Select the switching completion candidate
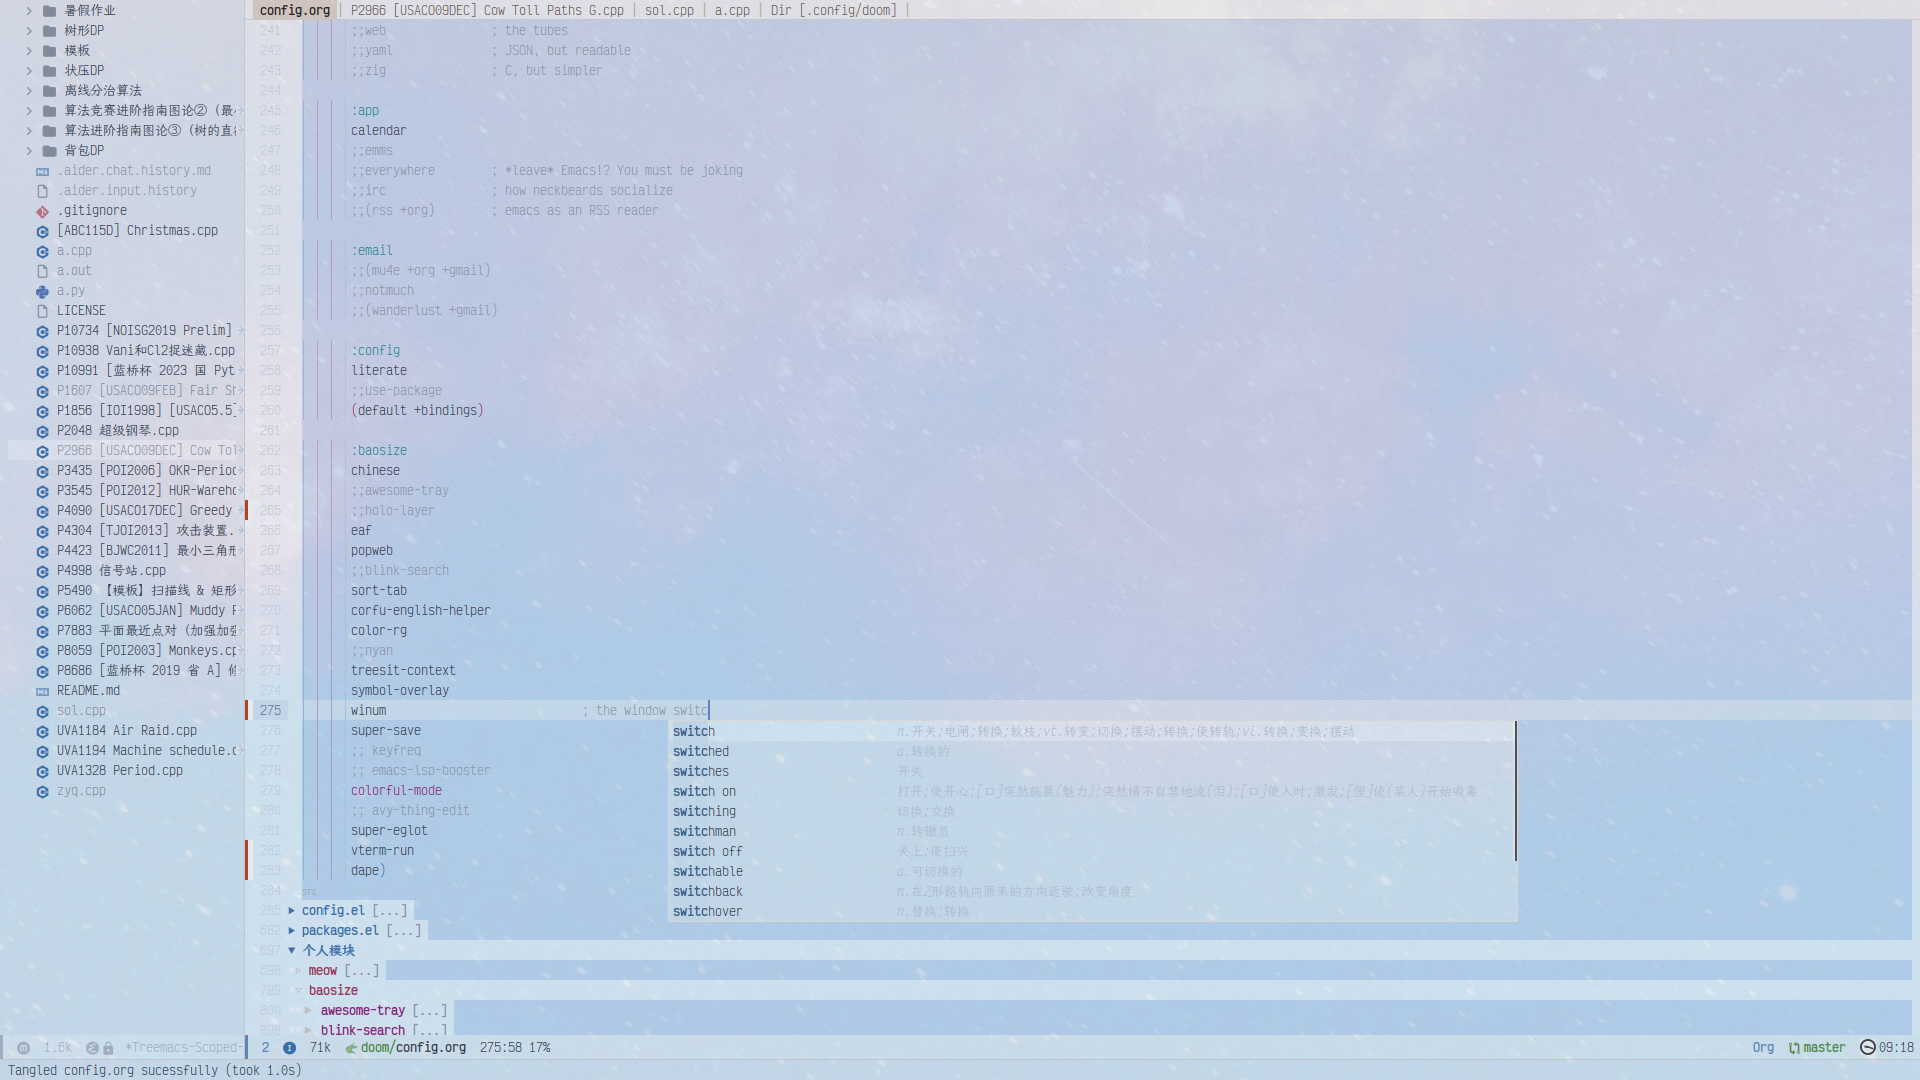Viewport: 1920px width, 1080px height. pyautogui.click(x=704, y=811)
